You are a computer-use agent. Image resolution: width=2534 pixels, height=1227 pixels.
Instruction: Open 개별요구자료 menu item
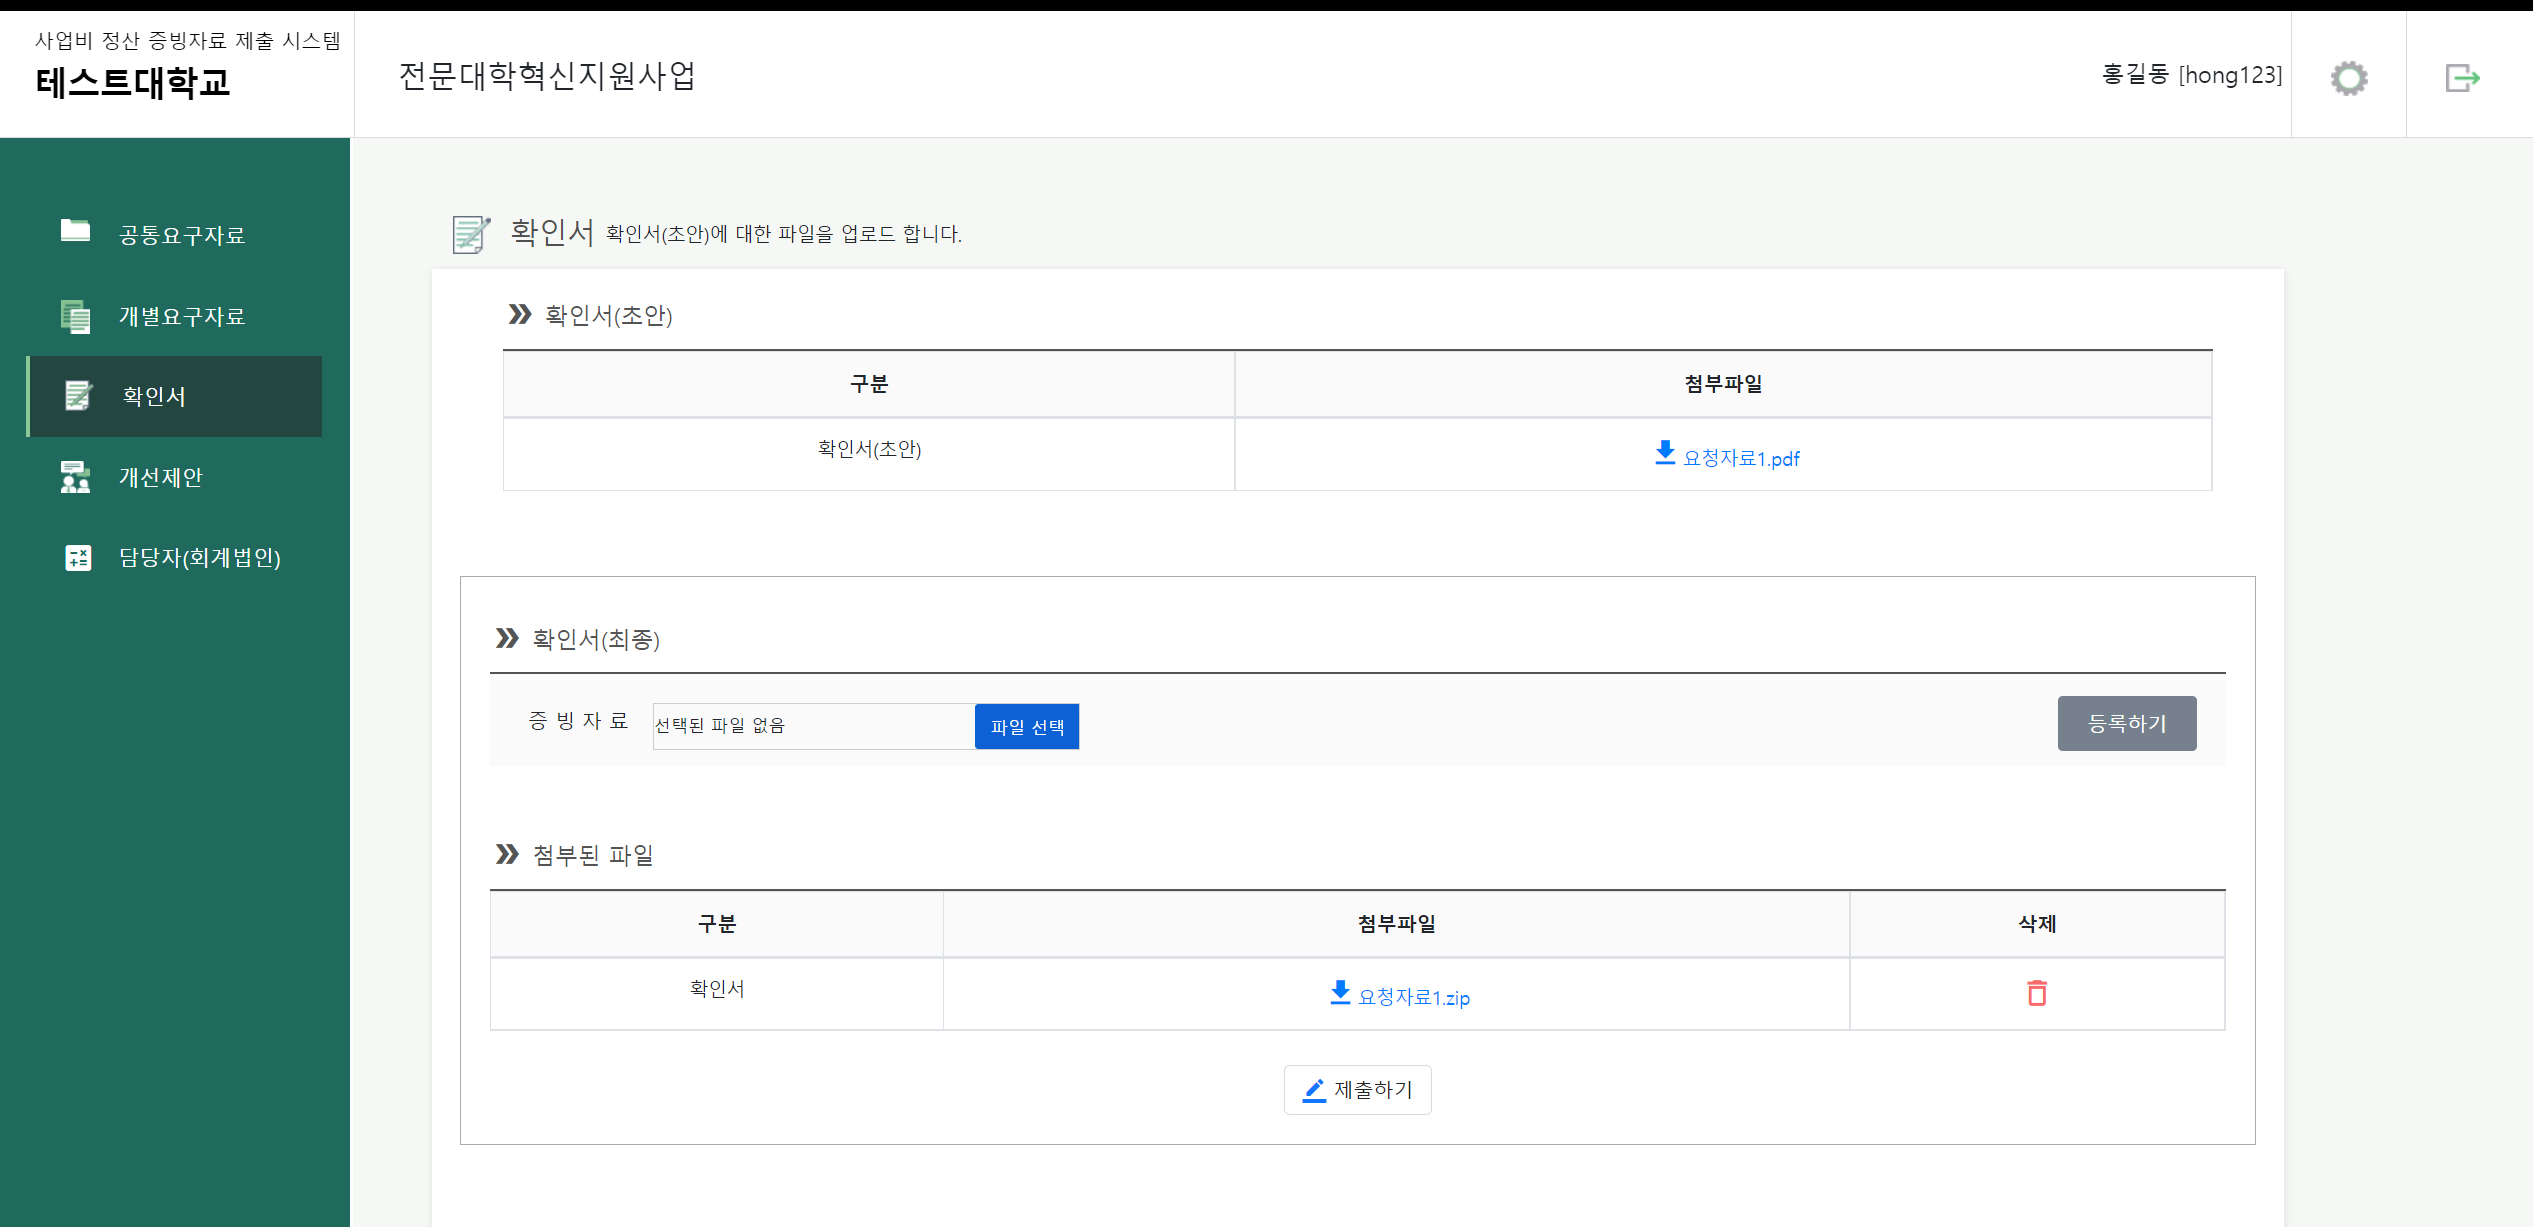click(x=182, y=316)
